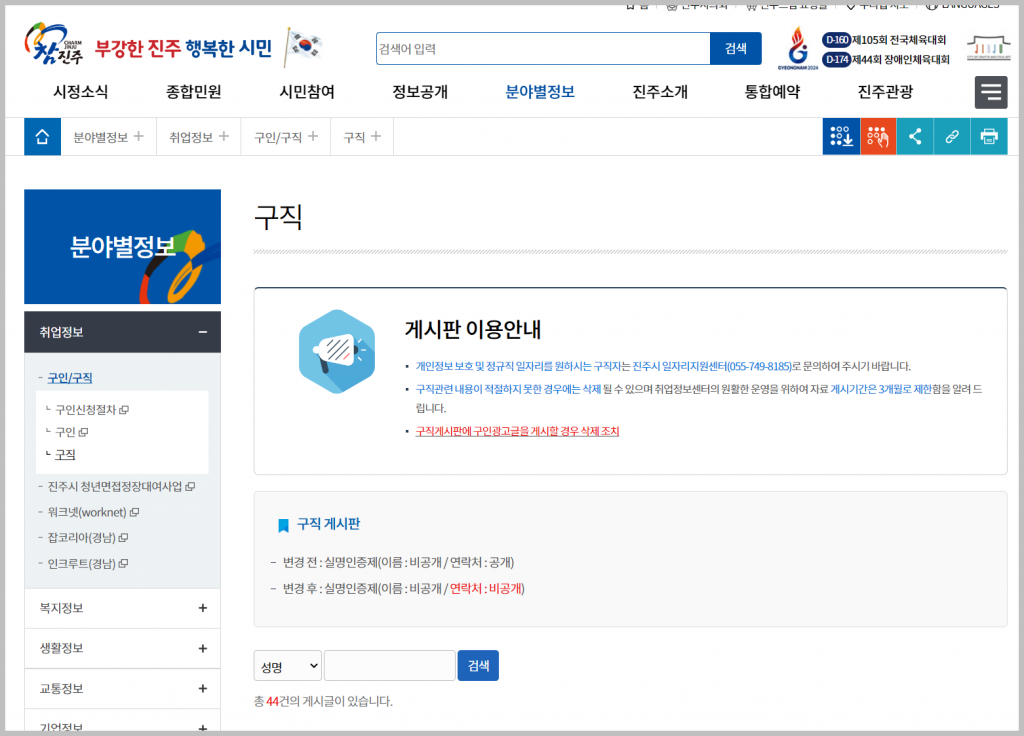Open 진주시 청년면접정장대여사업 link
This screenshot has height=736, width=1024.
coord(115,487)
